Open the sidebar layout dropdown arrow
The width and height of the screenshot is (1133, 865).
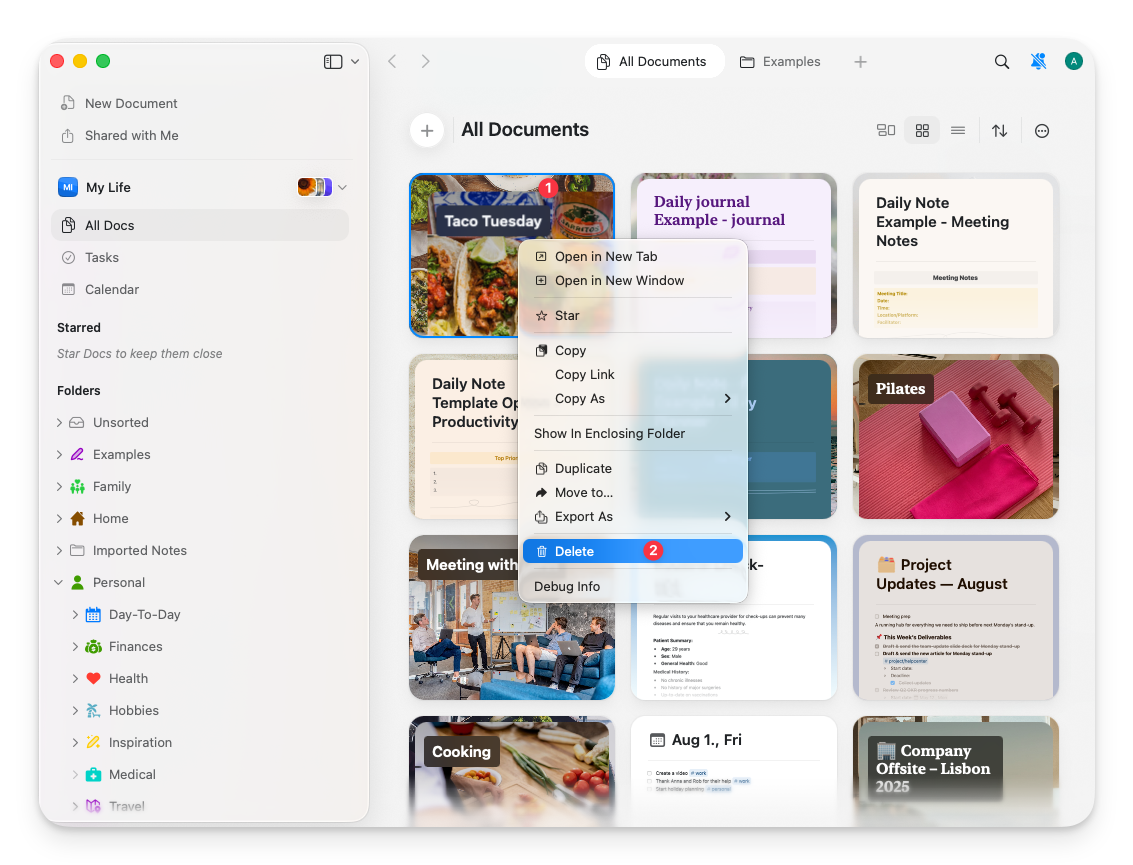(355, 61)
